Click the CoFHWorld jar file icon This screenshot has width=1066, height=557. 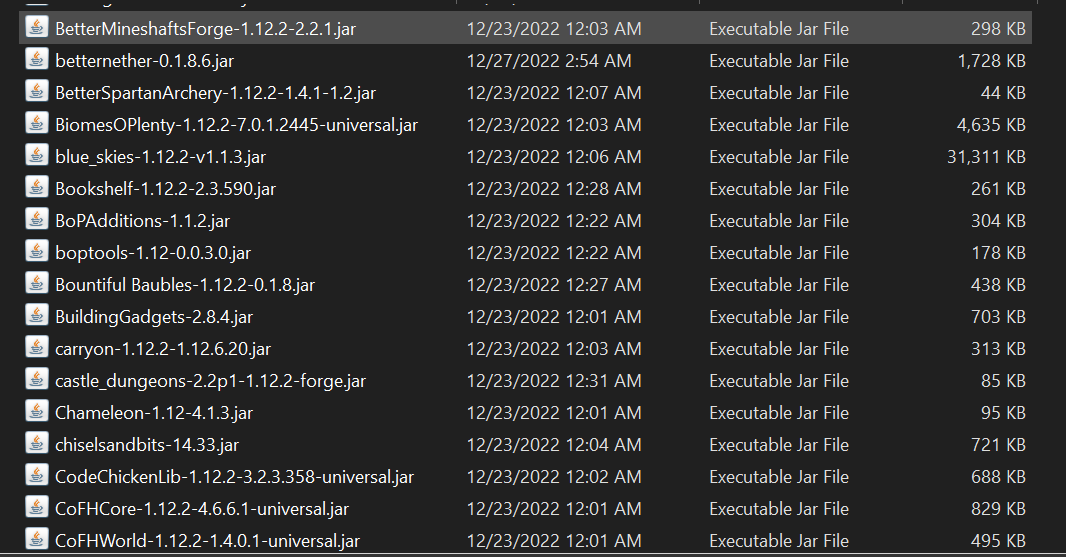point(37,539)
